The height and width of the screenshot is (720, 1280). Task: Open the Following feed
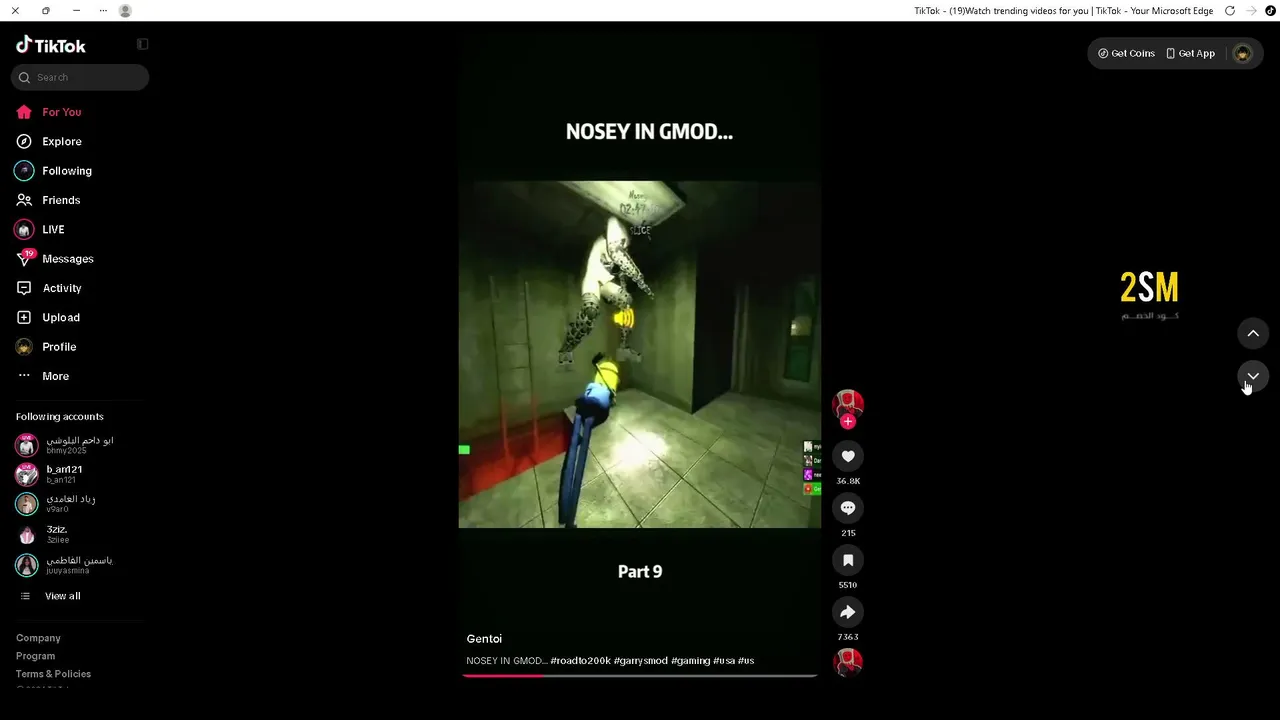(x=67, y=171)
